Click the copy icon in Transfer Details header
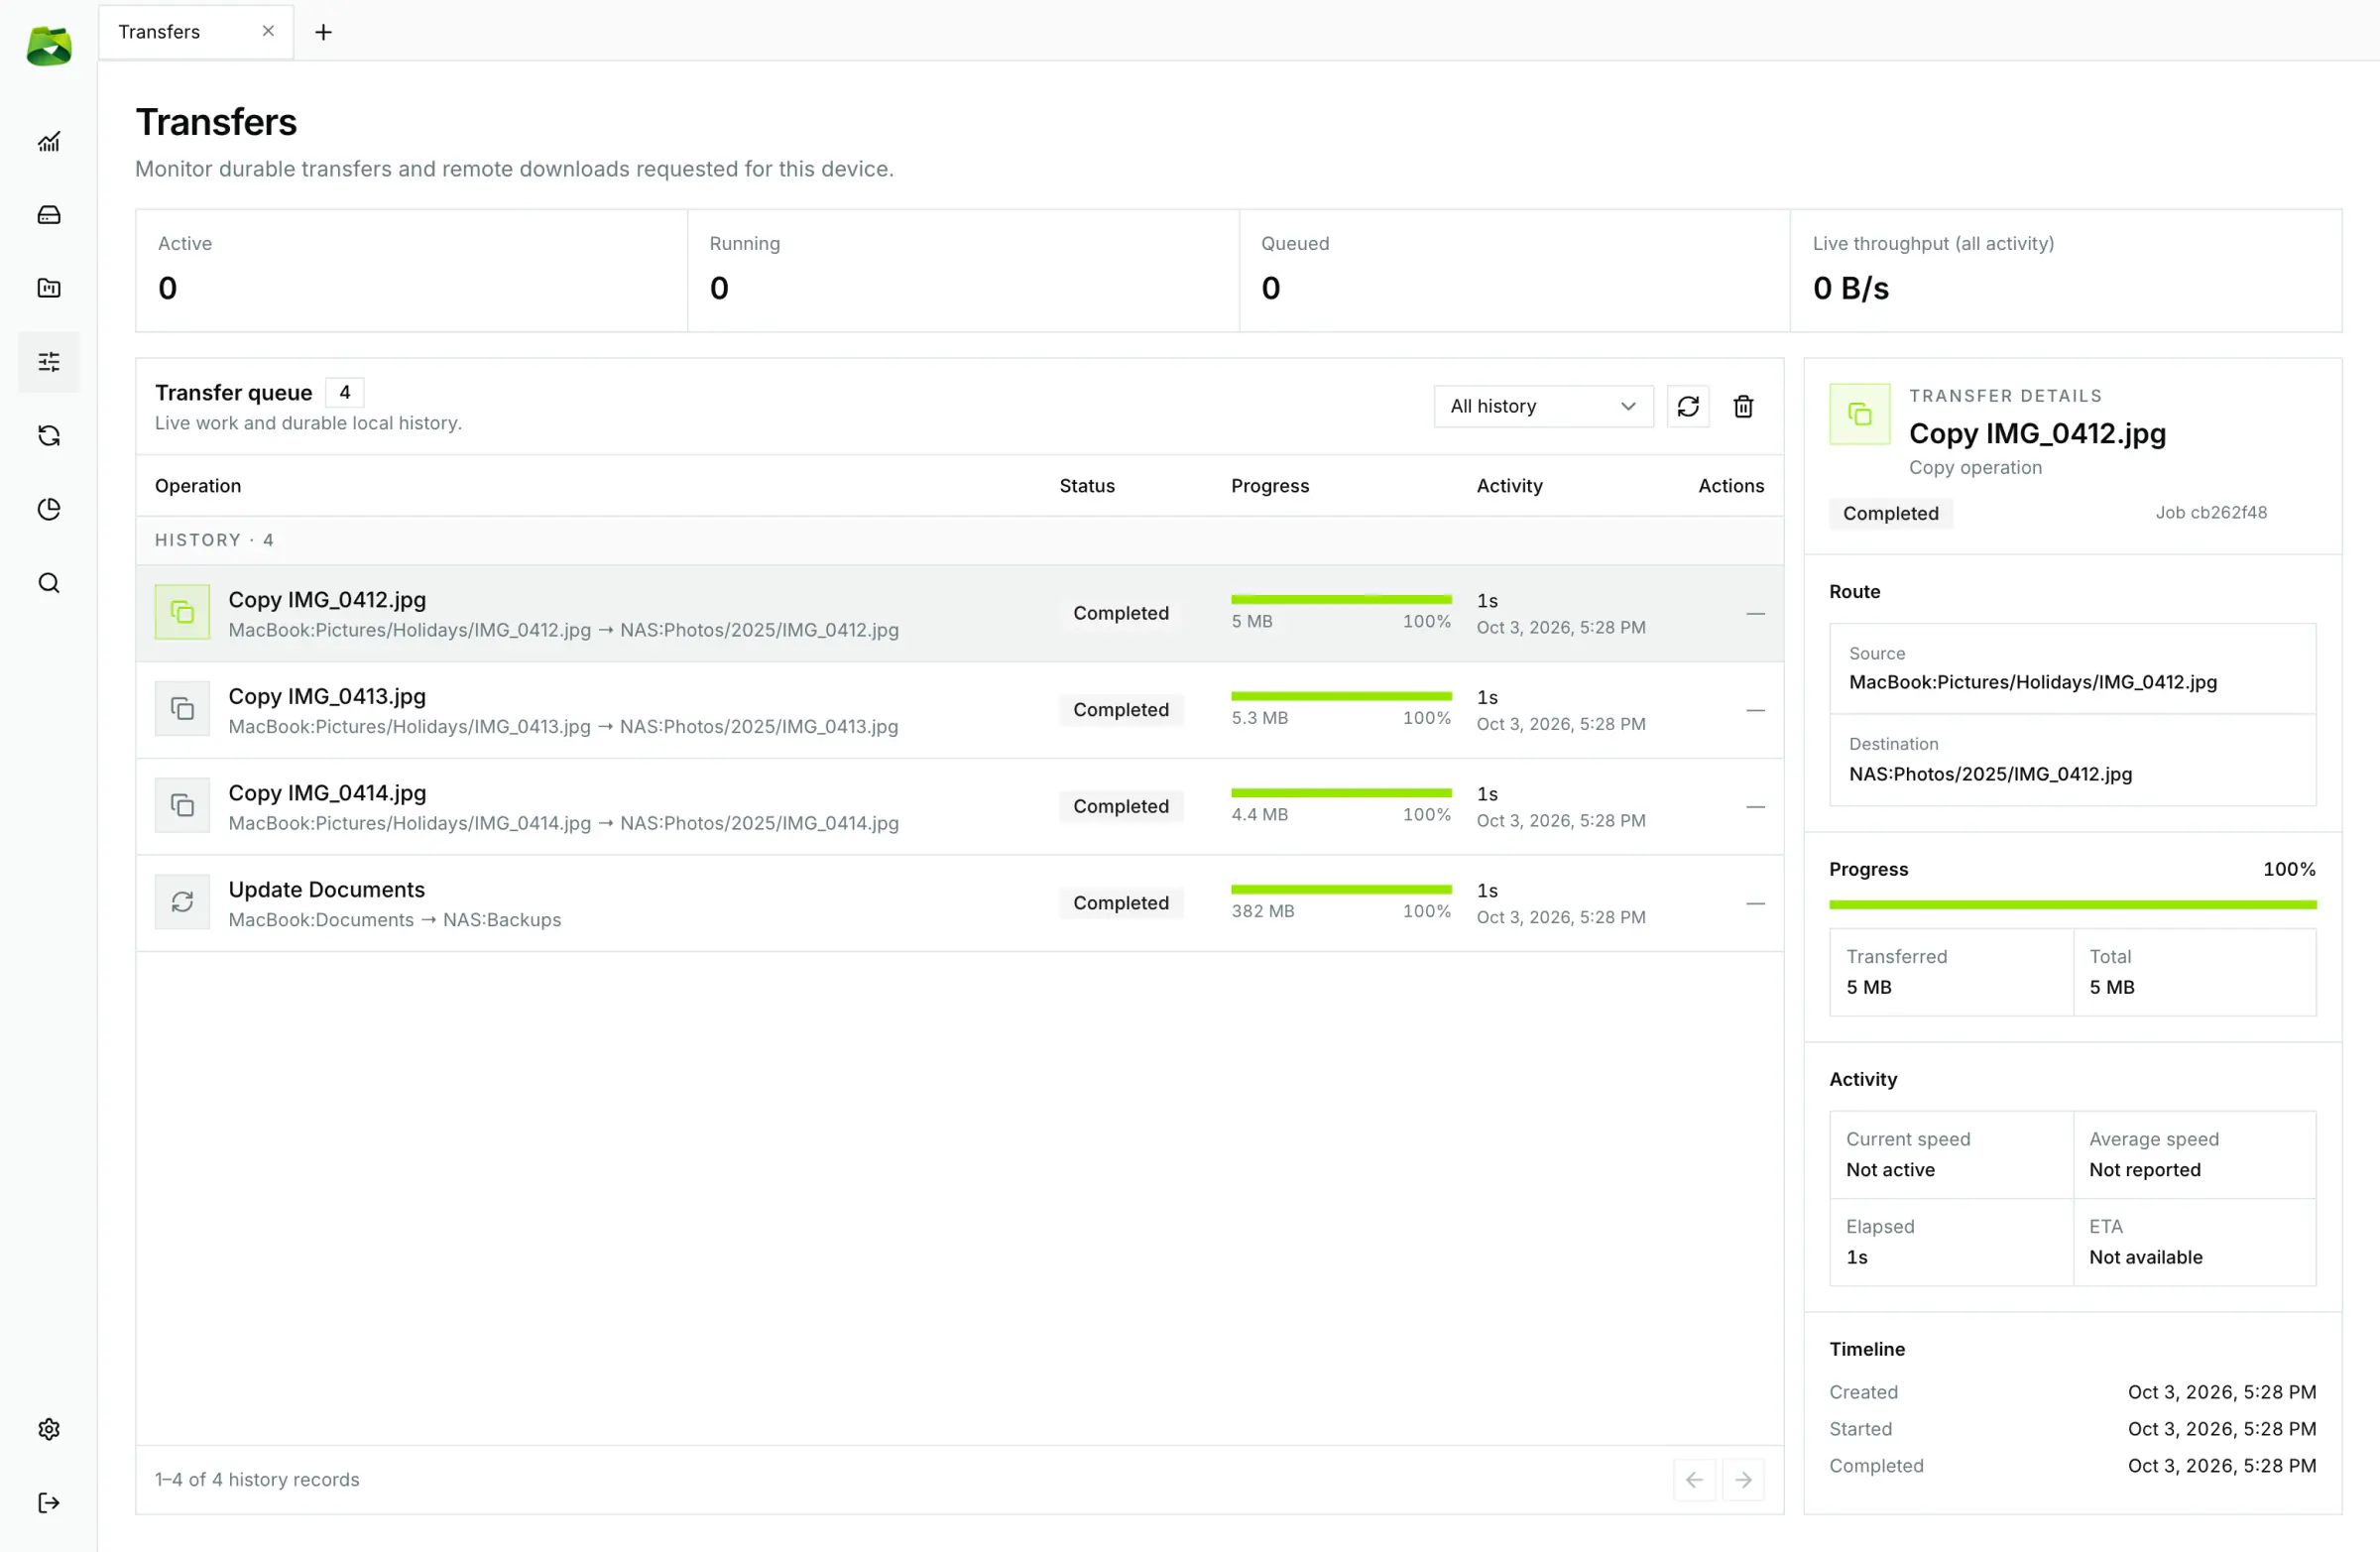This screenshot has width=2380, height=1552. click(x=1860, y=414)
